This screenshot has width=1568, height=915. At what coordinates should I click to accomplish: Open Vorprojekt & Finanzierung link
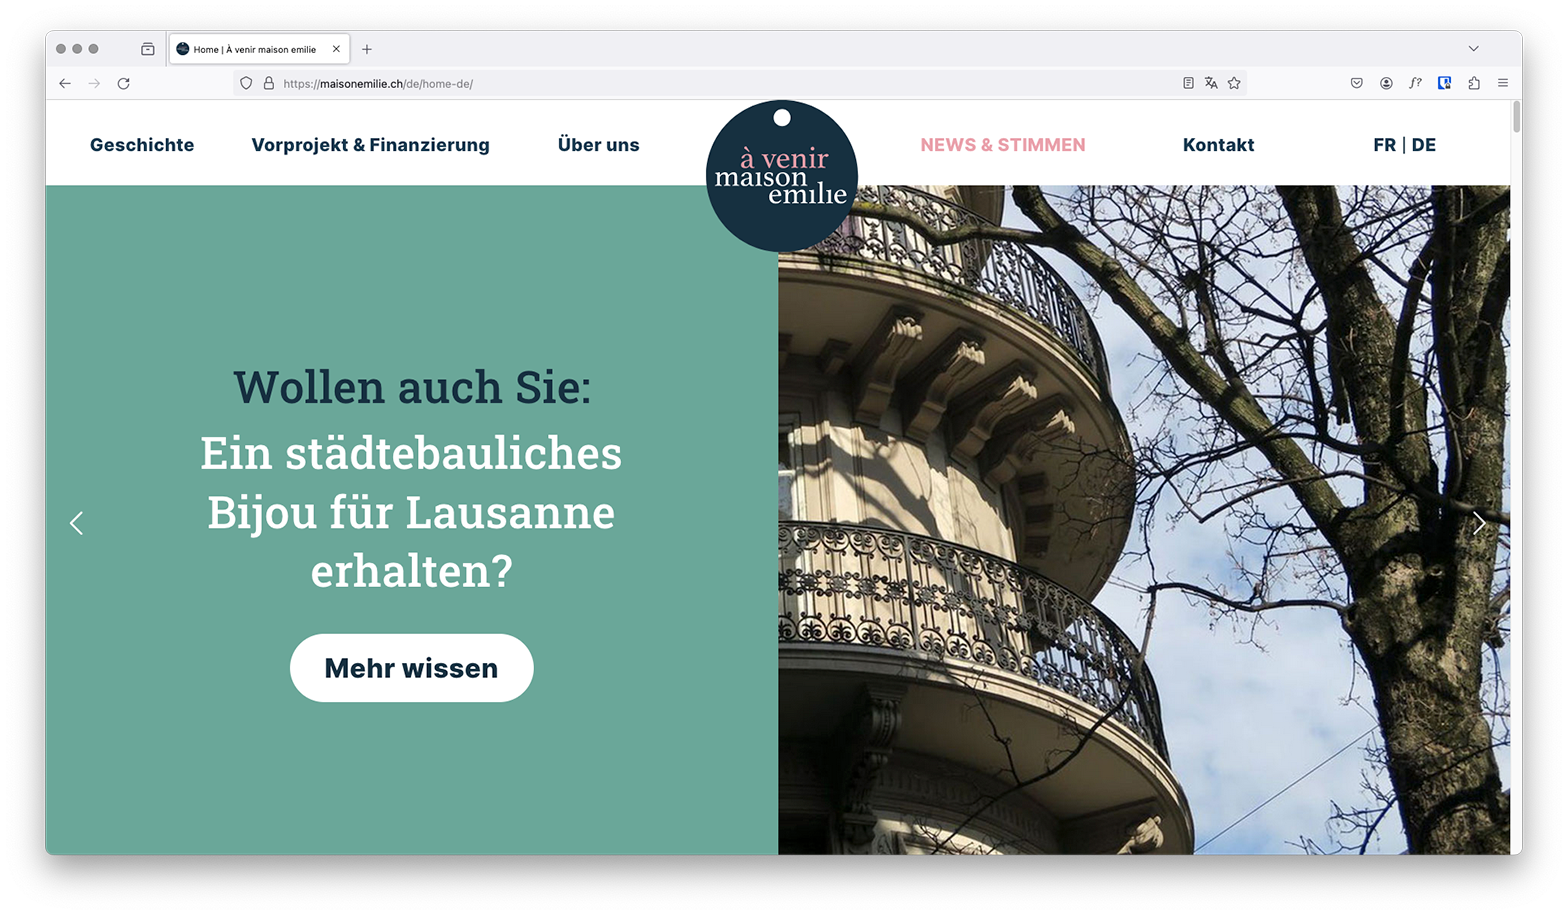pos(371,145)
